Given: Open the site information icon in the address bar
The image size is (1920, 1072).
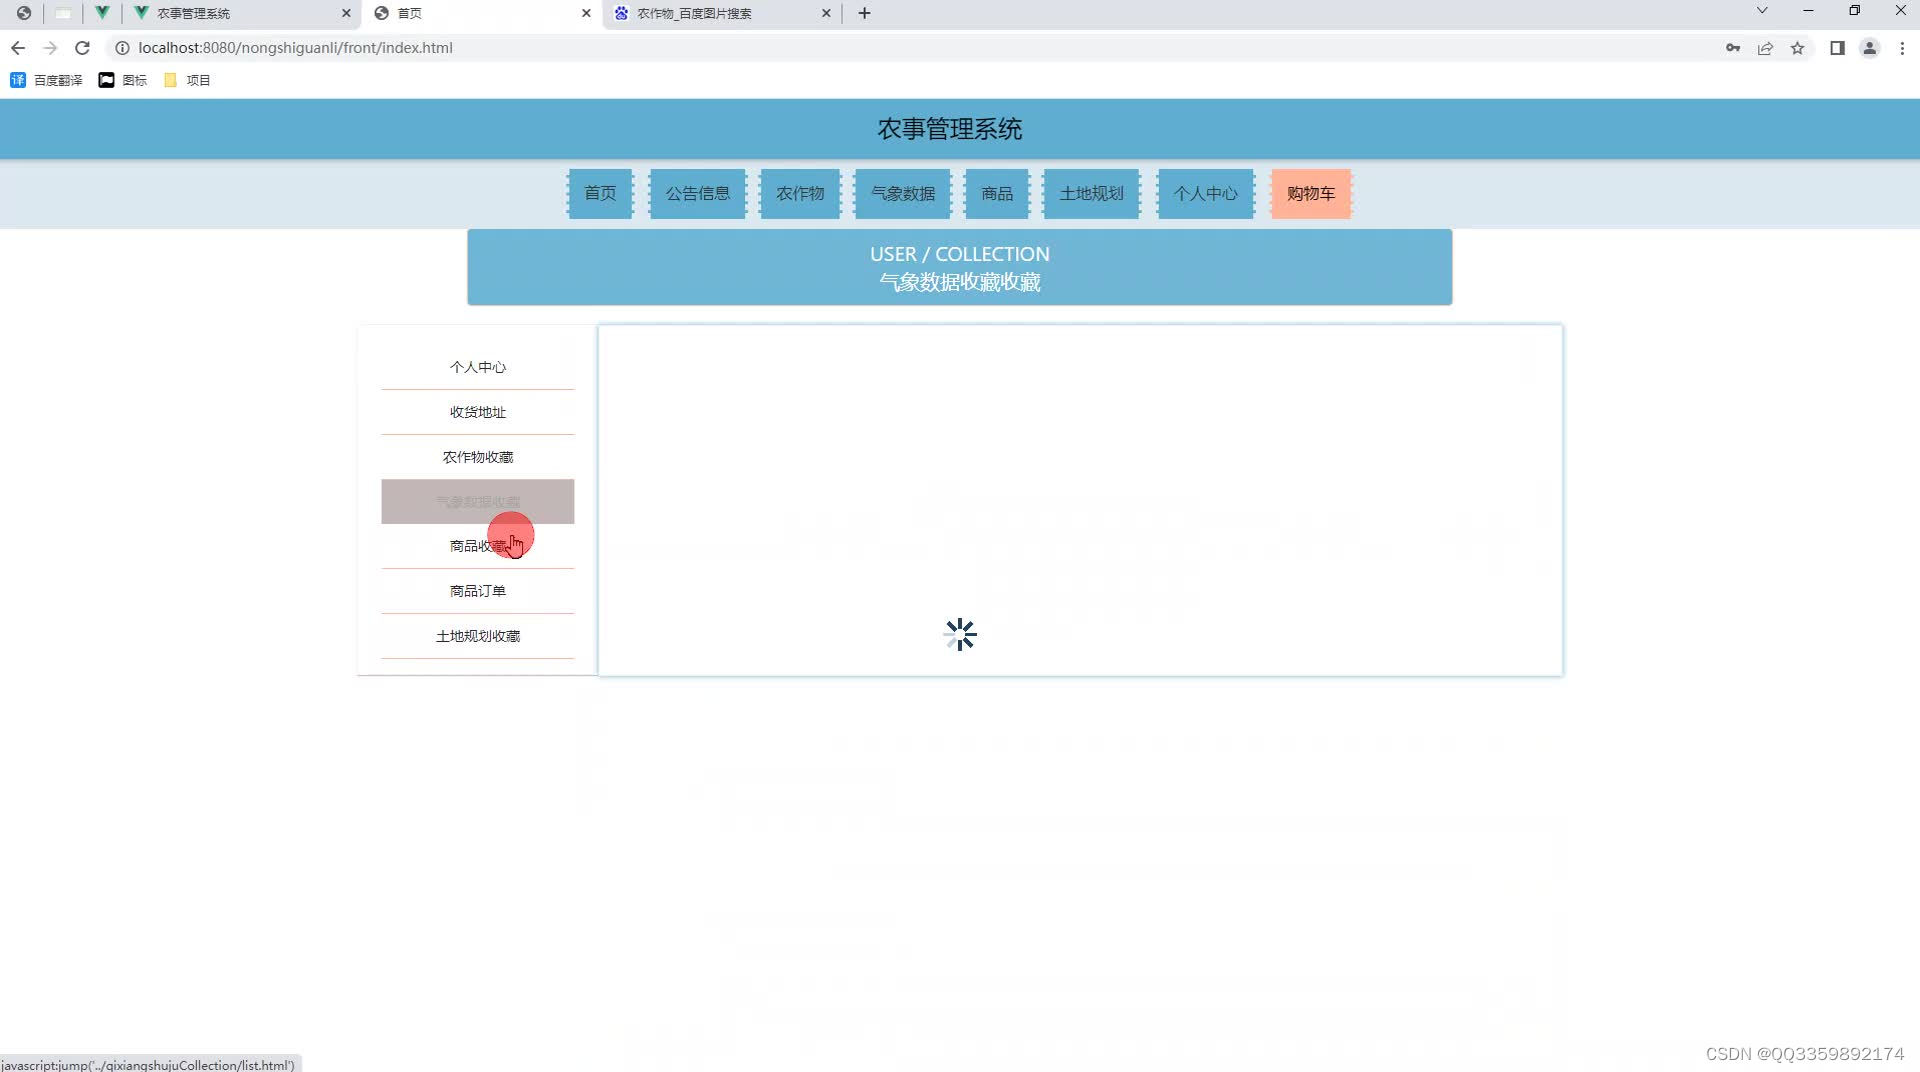Looking at the screenshot, I should [122, 48].
